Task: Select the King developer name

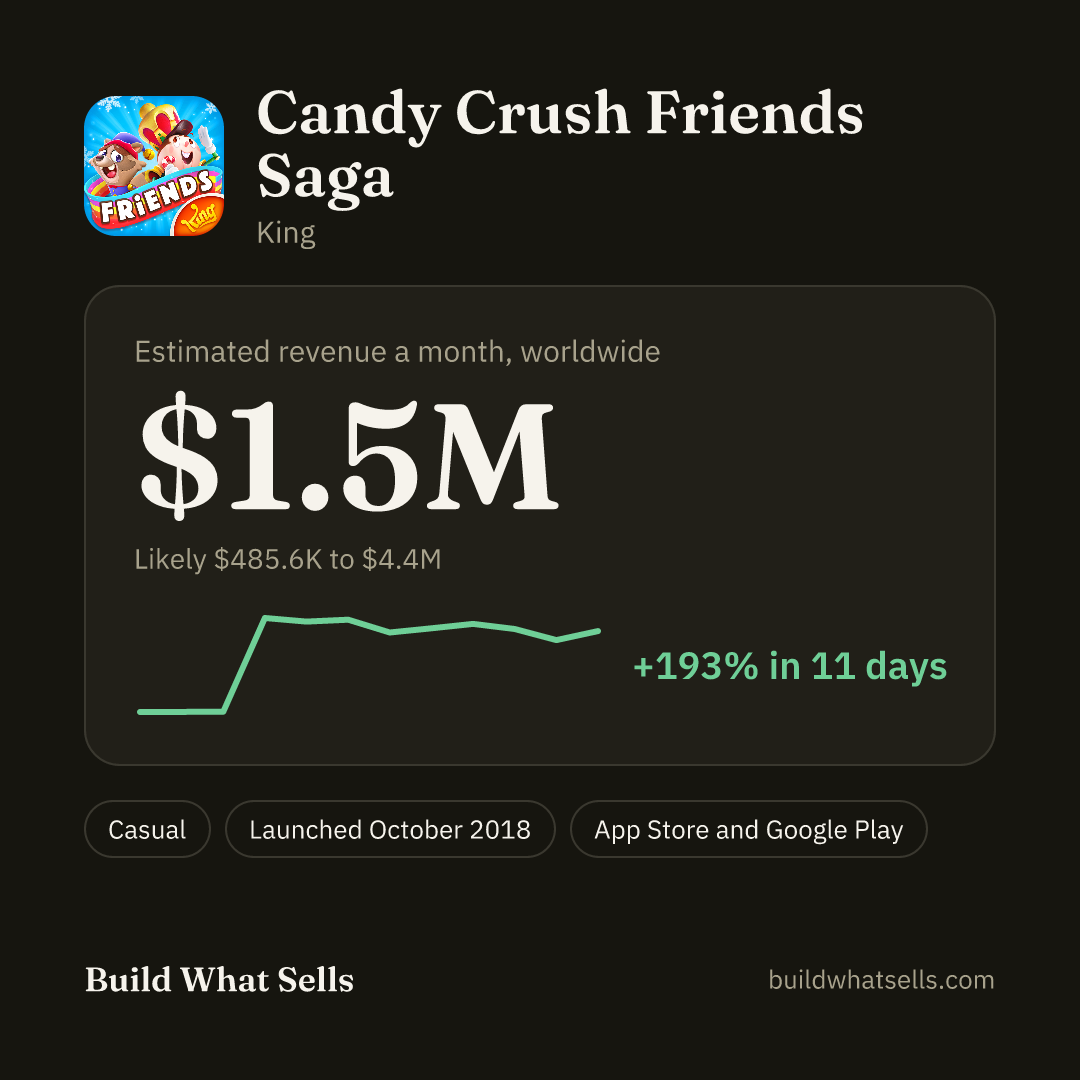Action: tap(286, 233)
